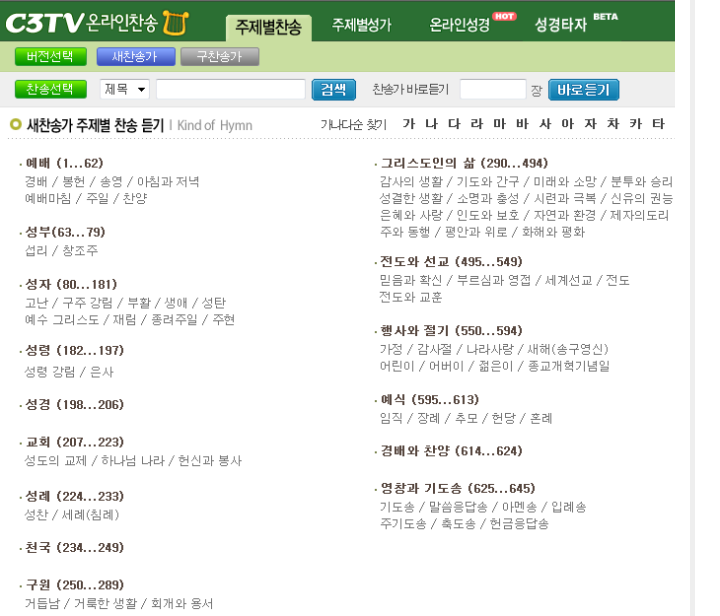Viewport: 720px width, 616px height.
Task: Open the 성자 (80...181) category
Action: click(x=71, y=285)
